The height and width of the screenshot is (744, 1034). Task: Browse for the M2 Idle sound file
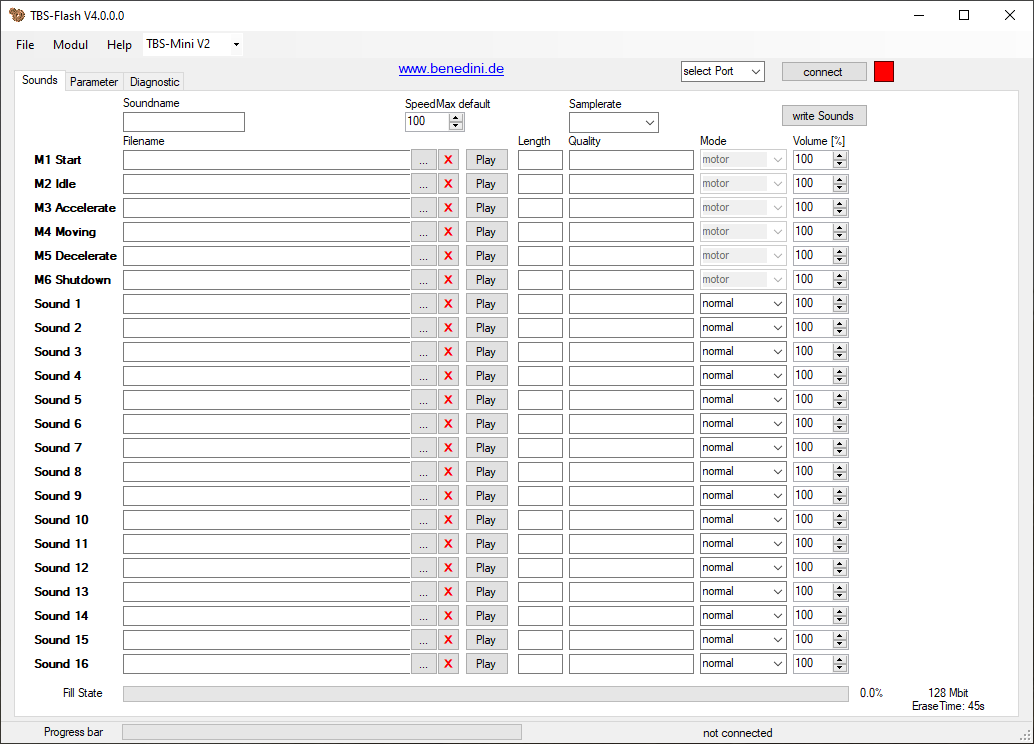tap(424, 184)
